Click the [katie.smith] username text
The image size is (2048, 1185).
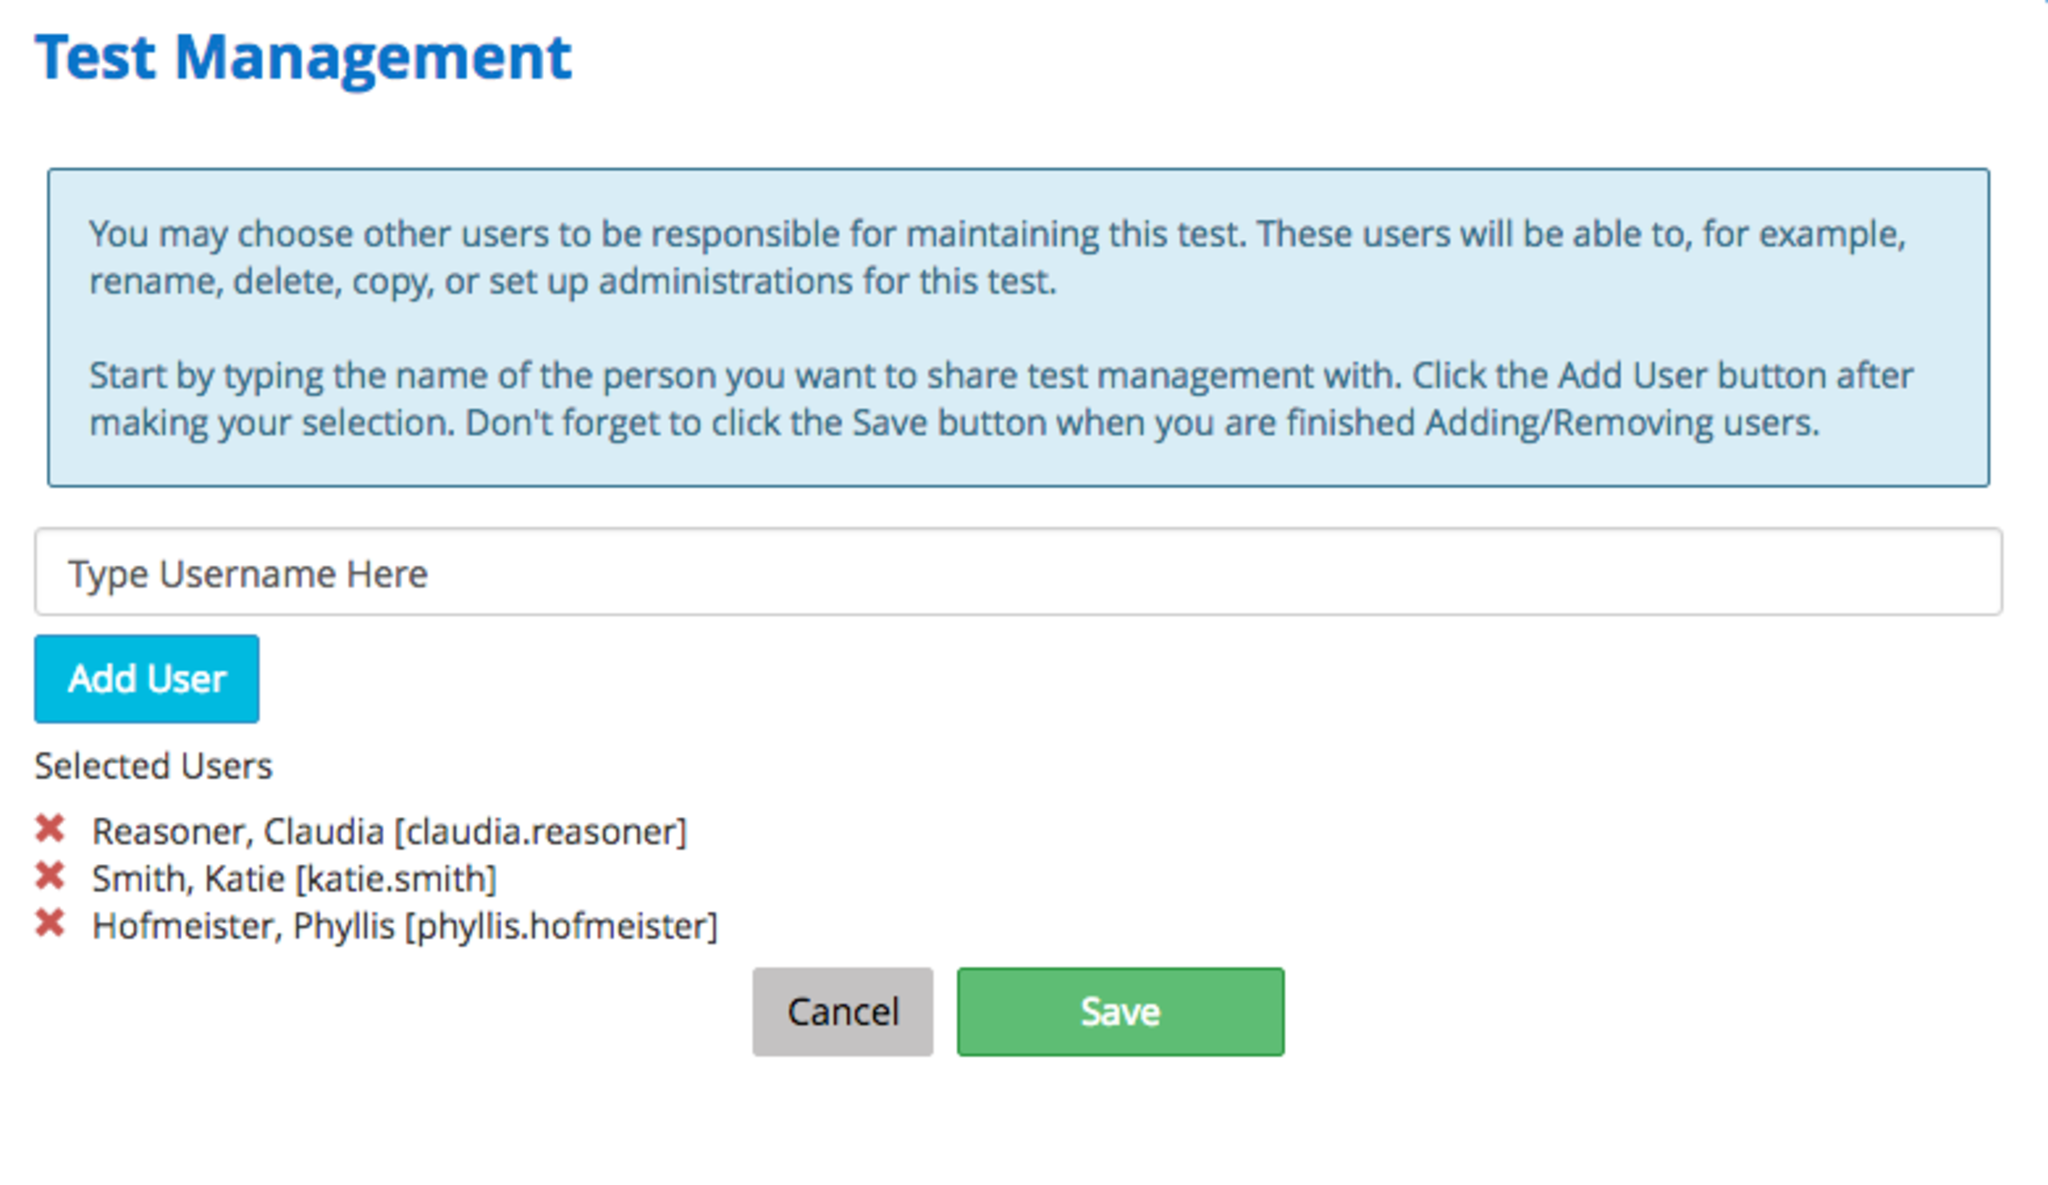click(x=396, y=879)
